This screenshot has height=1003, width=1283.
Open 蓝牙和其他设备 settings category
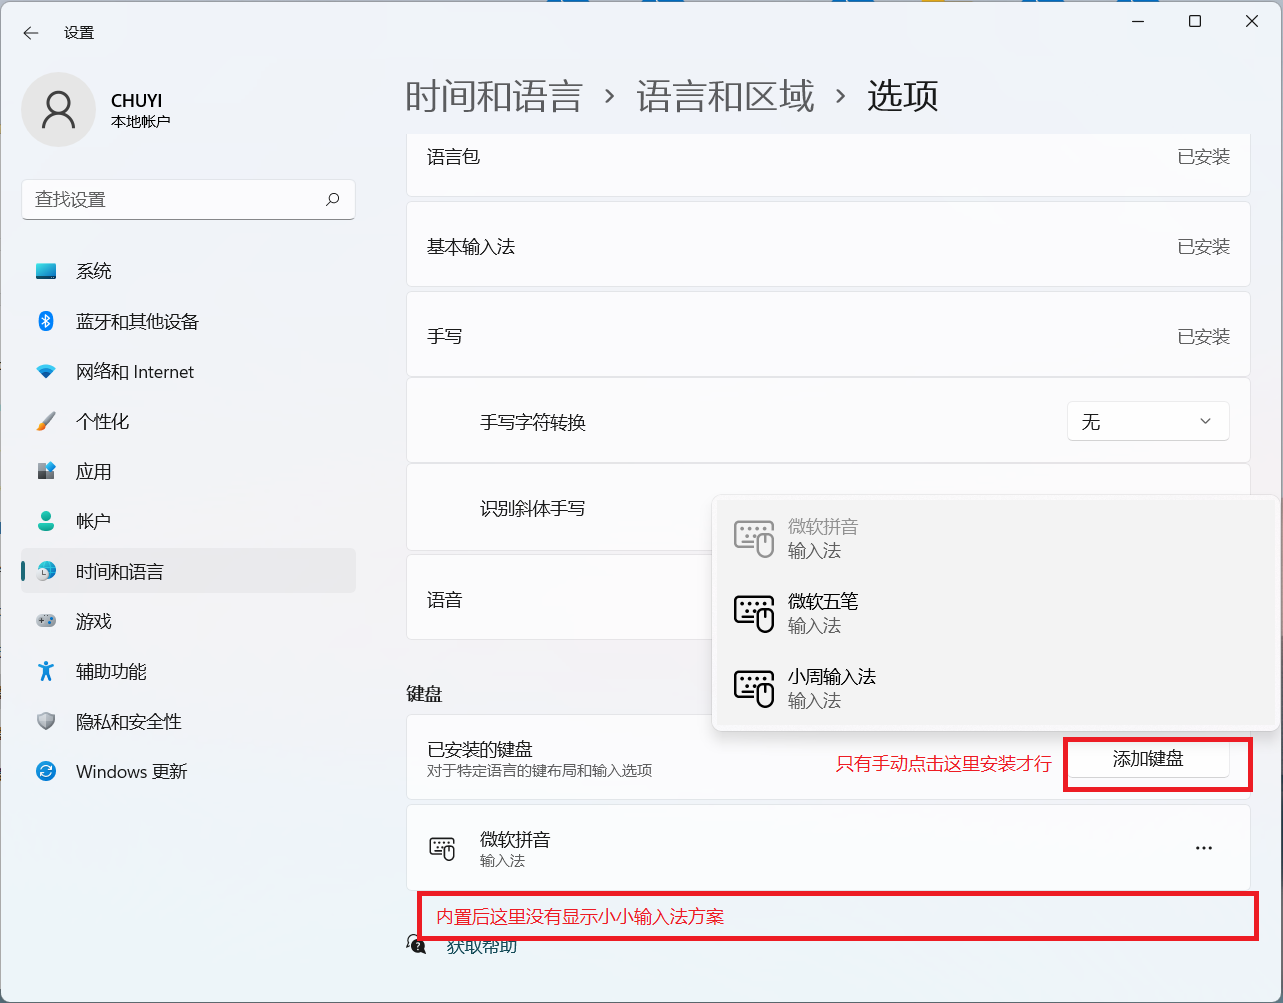(188, 321)
